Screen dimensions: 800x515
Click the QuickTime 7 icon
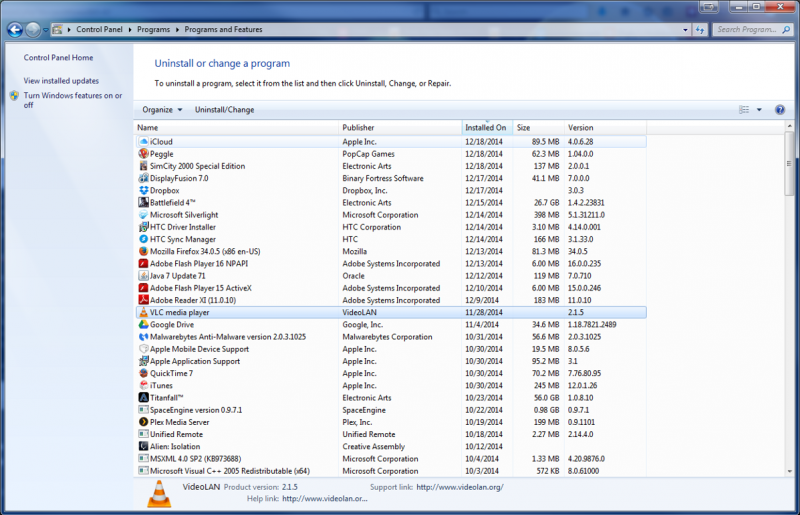click(143, 374)
